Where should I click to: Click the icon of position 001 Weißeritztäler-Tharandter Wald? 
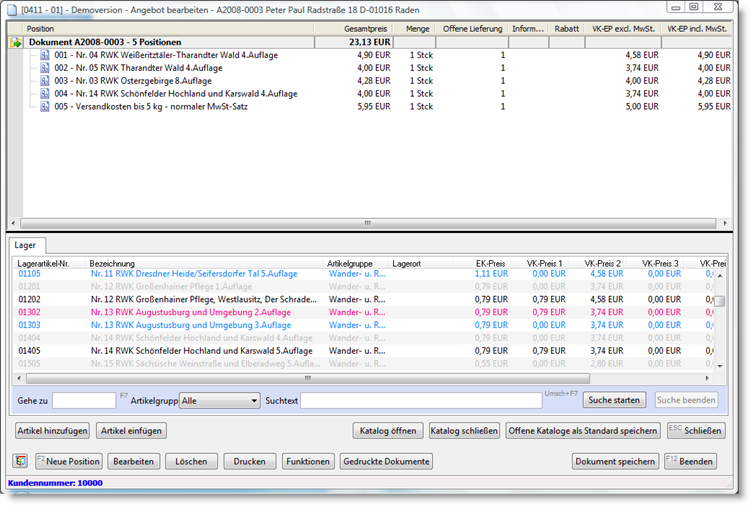click(x=45, y=55)
